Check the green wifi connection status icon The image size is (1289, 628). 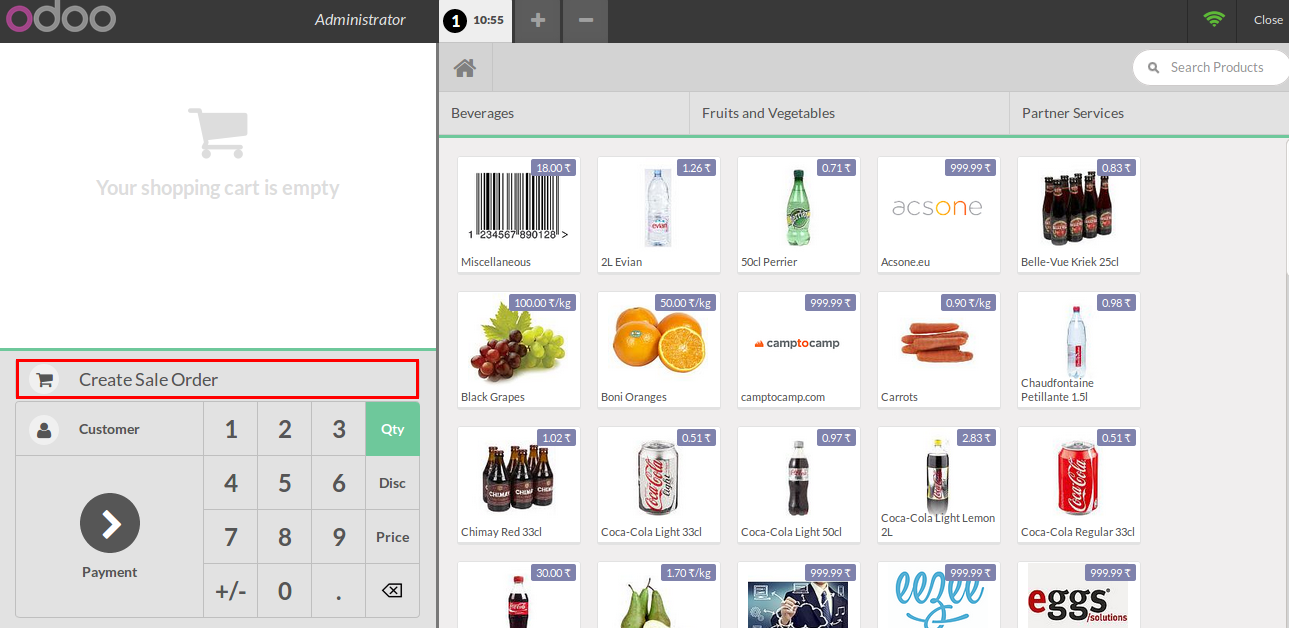click(x=1214, y=19)
